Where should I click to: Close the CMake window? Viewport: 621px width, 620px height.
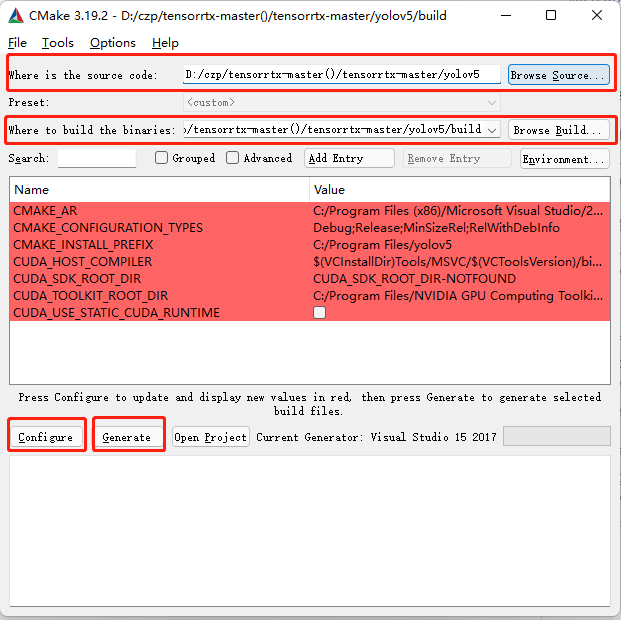597,16
